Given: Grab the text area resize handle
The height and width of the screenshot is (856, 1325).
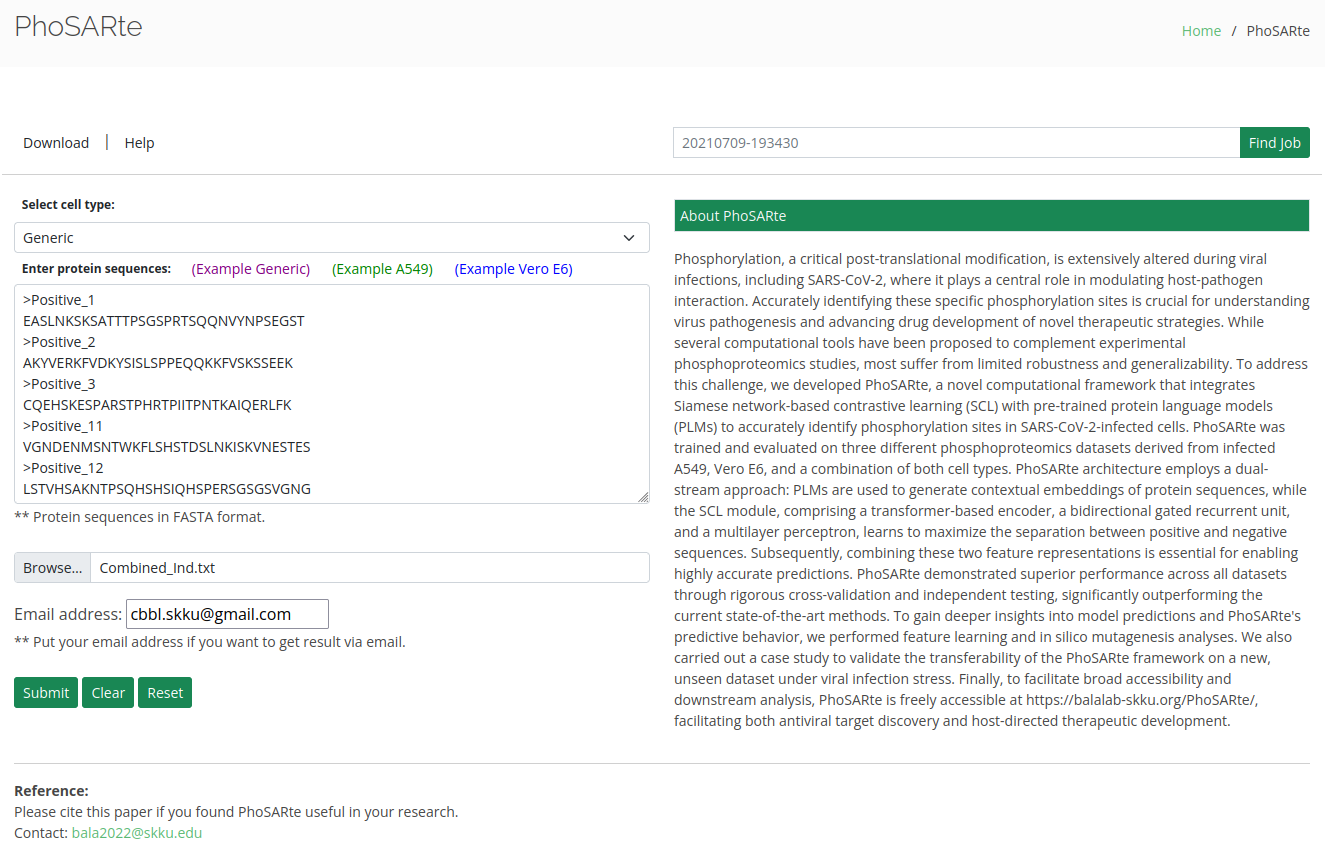Looking at the screenshot, I should coord(642,496).
